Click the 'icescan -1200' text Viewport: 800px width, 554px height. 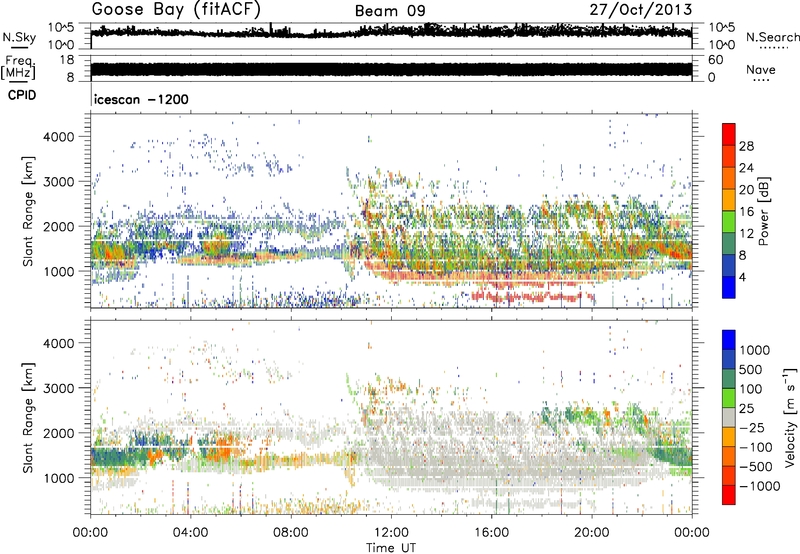(x=141, y=99)
